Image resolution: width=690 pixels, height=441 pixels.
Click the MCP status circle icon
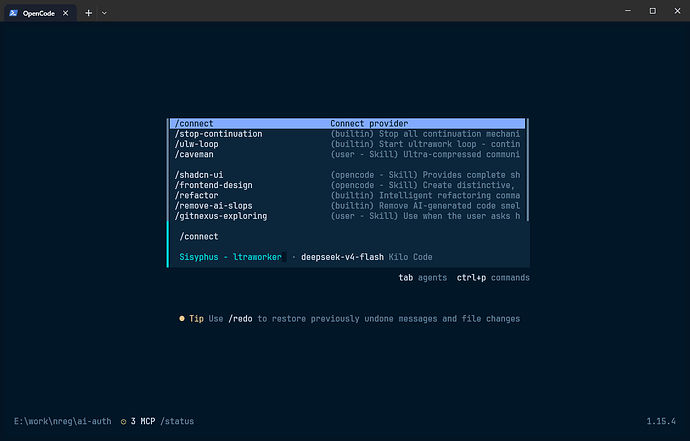pos(124,422)
